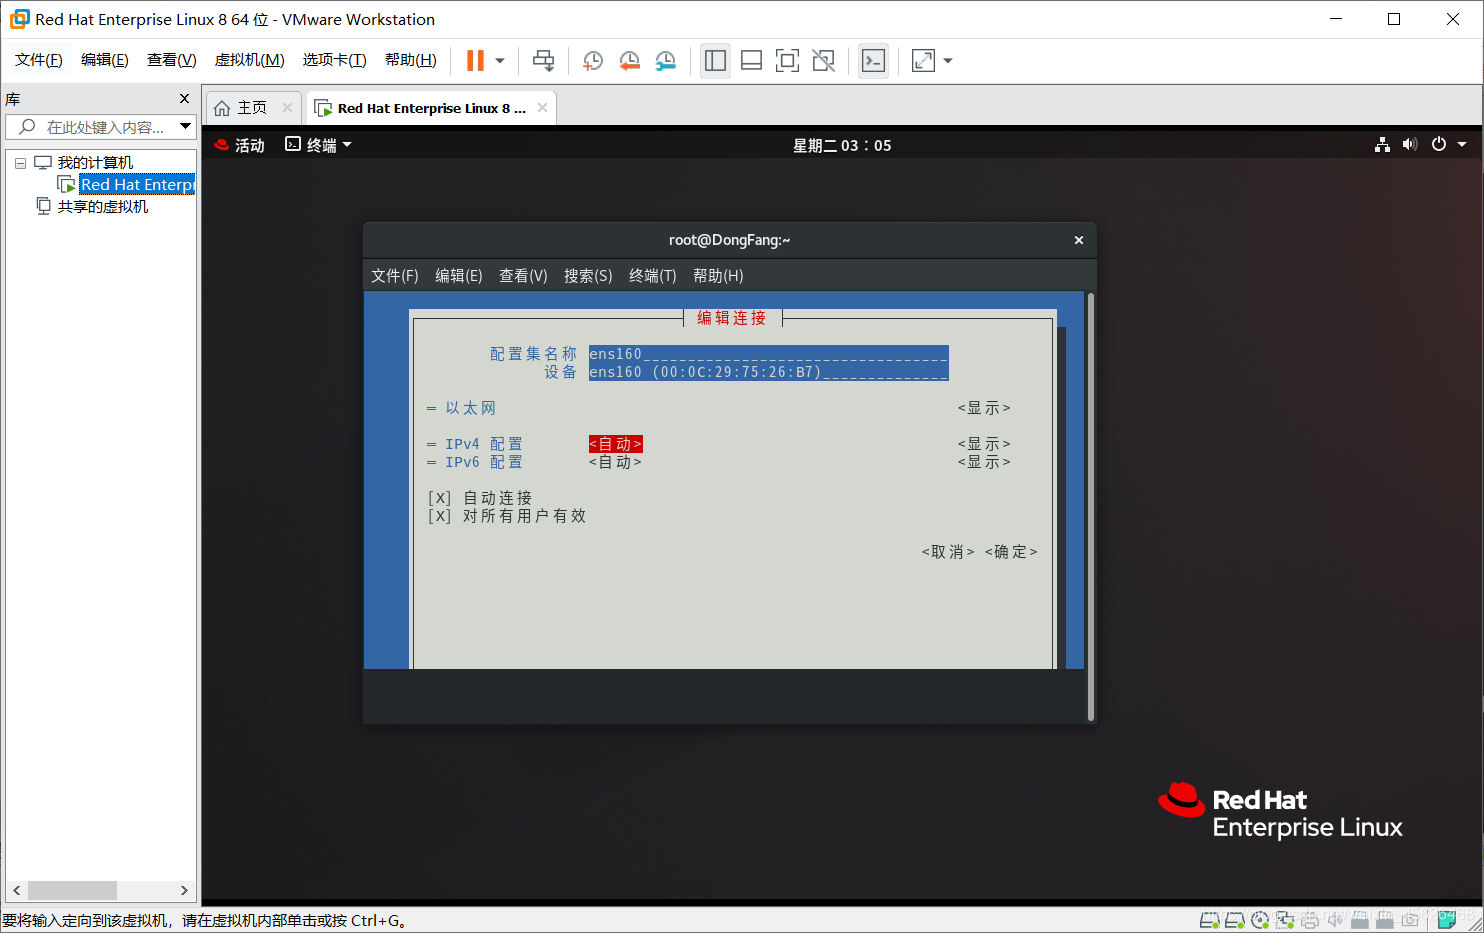1484x933 pixels.
Task: Click the CD/DVD device status icon
Action: click(x=1260, y=920)
